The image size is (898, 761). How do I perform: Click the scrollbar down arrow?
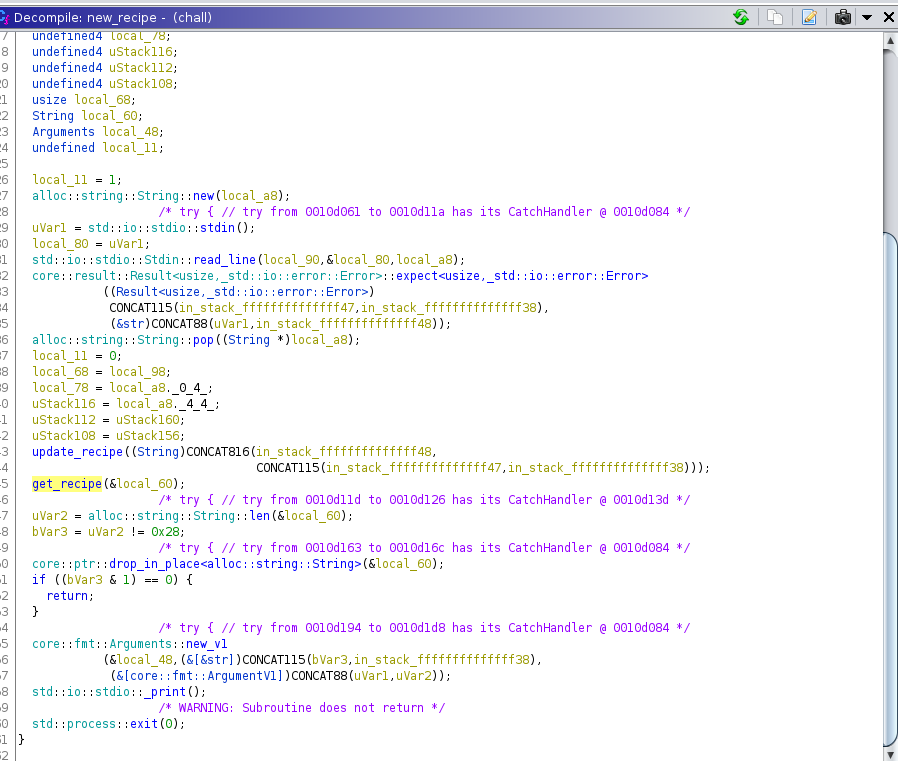pyautogui.click(x=891, y=754)
